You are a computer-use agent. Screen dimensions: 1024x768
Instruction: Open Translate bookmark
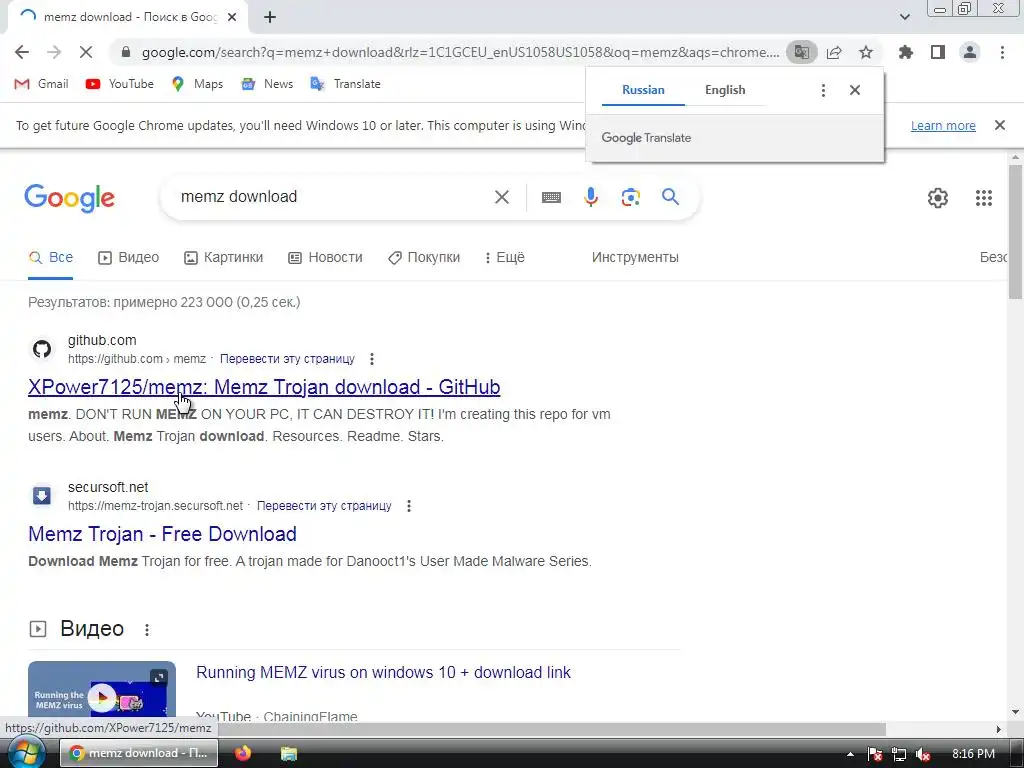pos(345,84)
